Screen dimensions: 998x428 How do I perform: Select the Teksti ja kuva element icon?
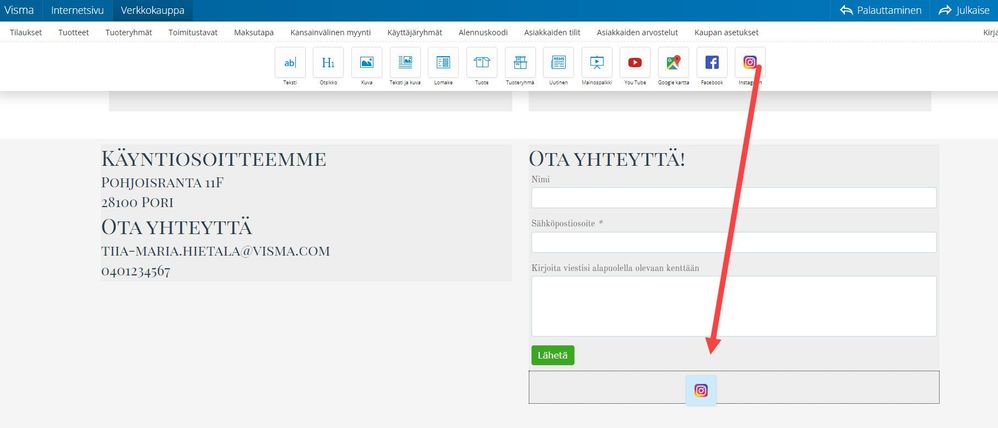pos(405,62)
